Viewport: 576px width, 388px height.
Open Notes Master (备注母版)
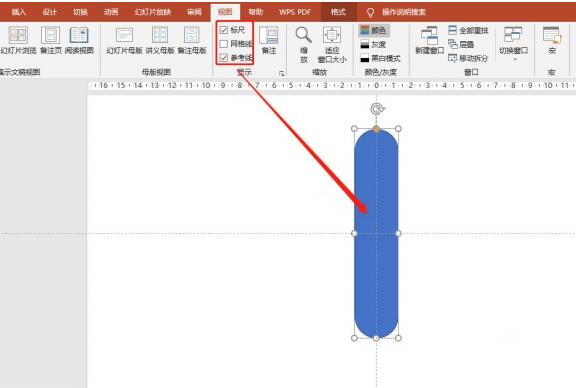(x=192, y=41)
